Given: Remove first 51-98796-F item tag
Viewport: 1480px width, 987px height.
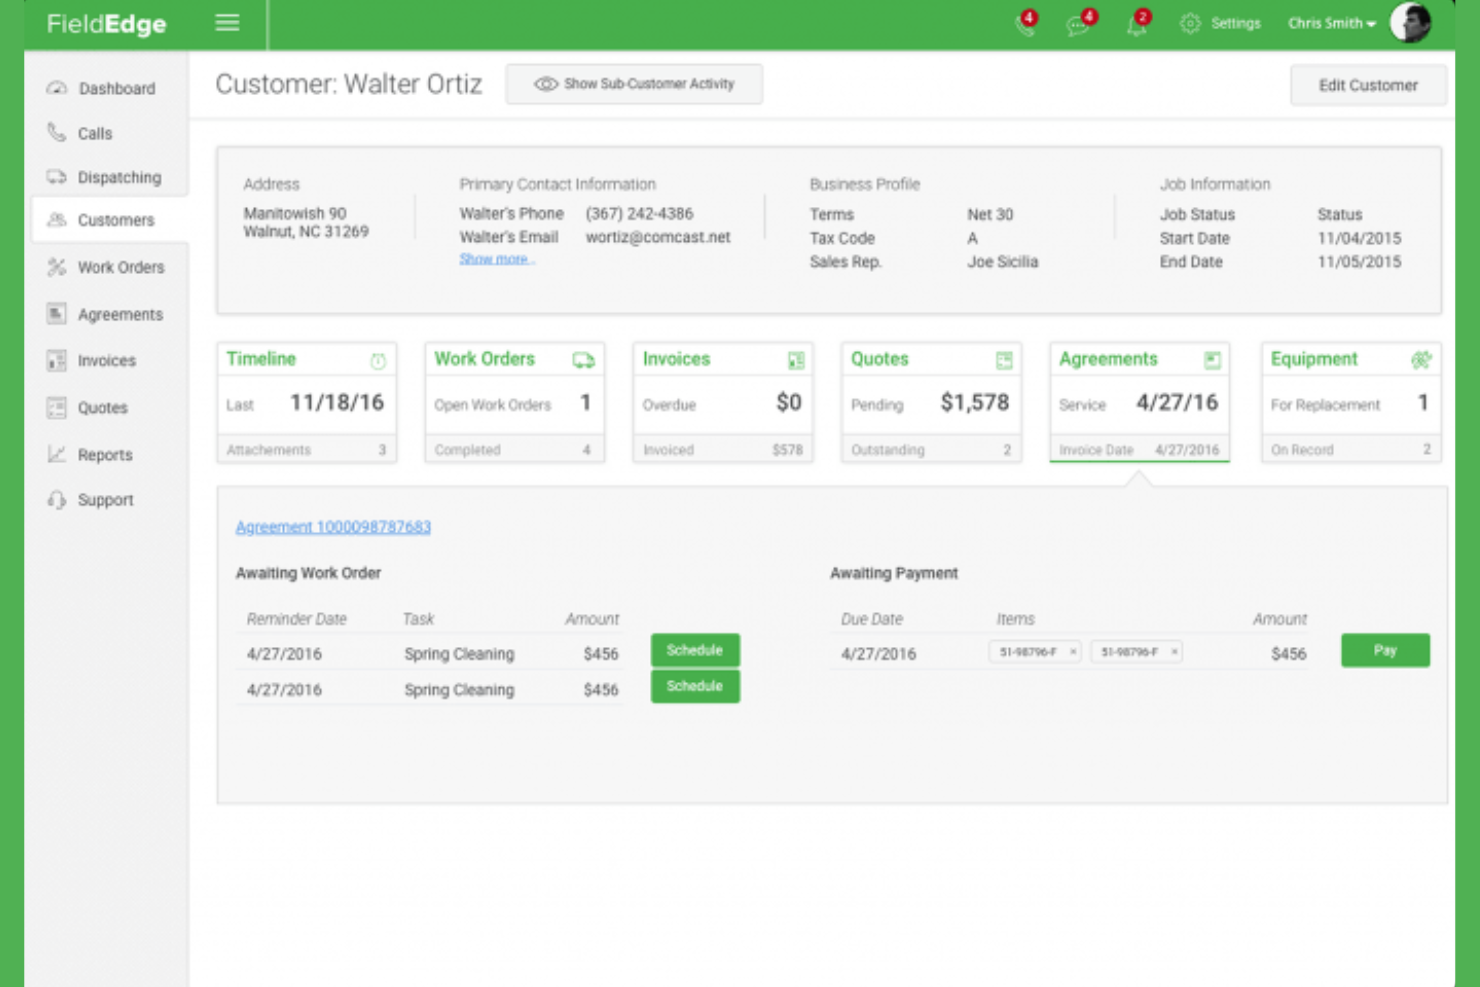Looking at the screenshot, I should (x=1073, y=652).
